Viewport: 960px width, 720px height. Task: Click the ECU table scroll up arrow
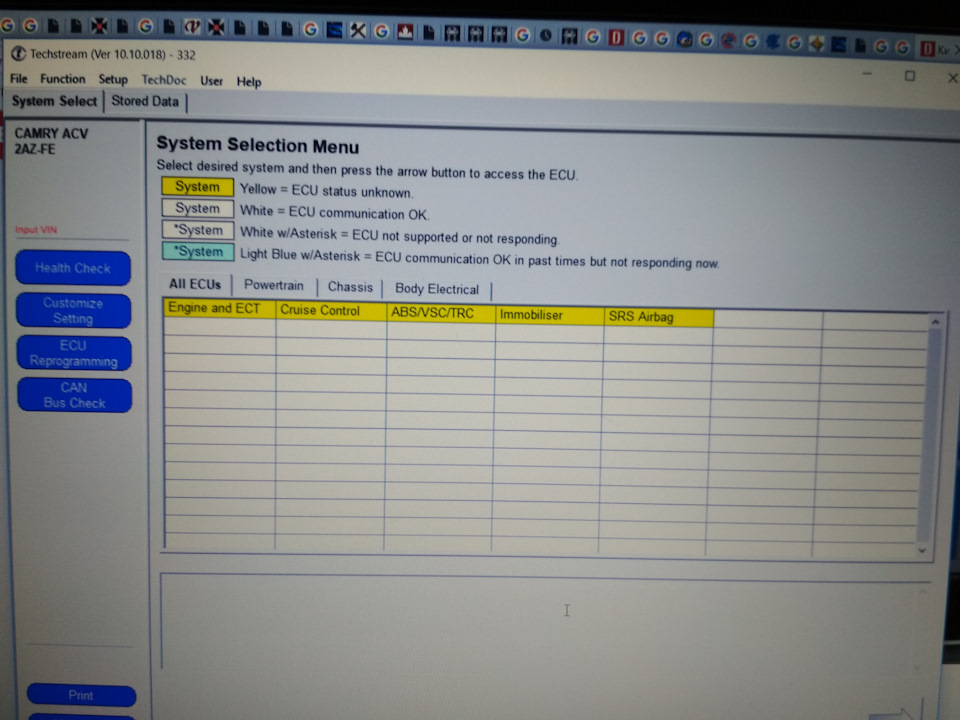(x=935, y=322)
